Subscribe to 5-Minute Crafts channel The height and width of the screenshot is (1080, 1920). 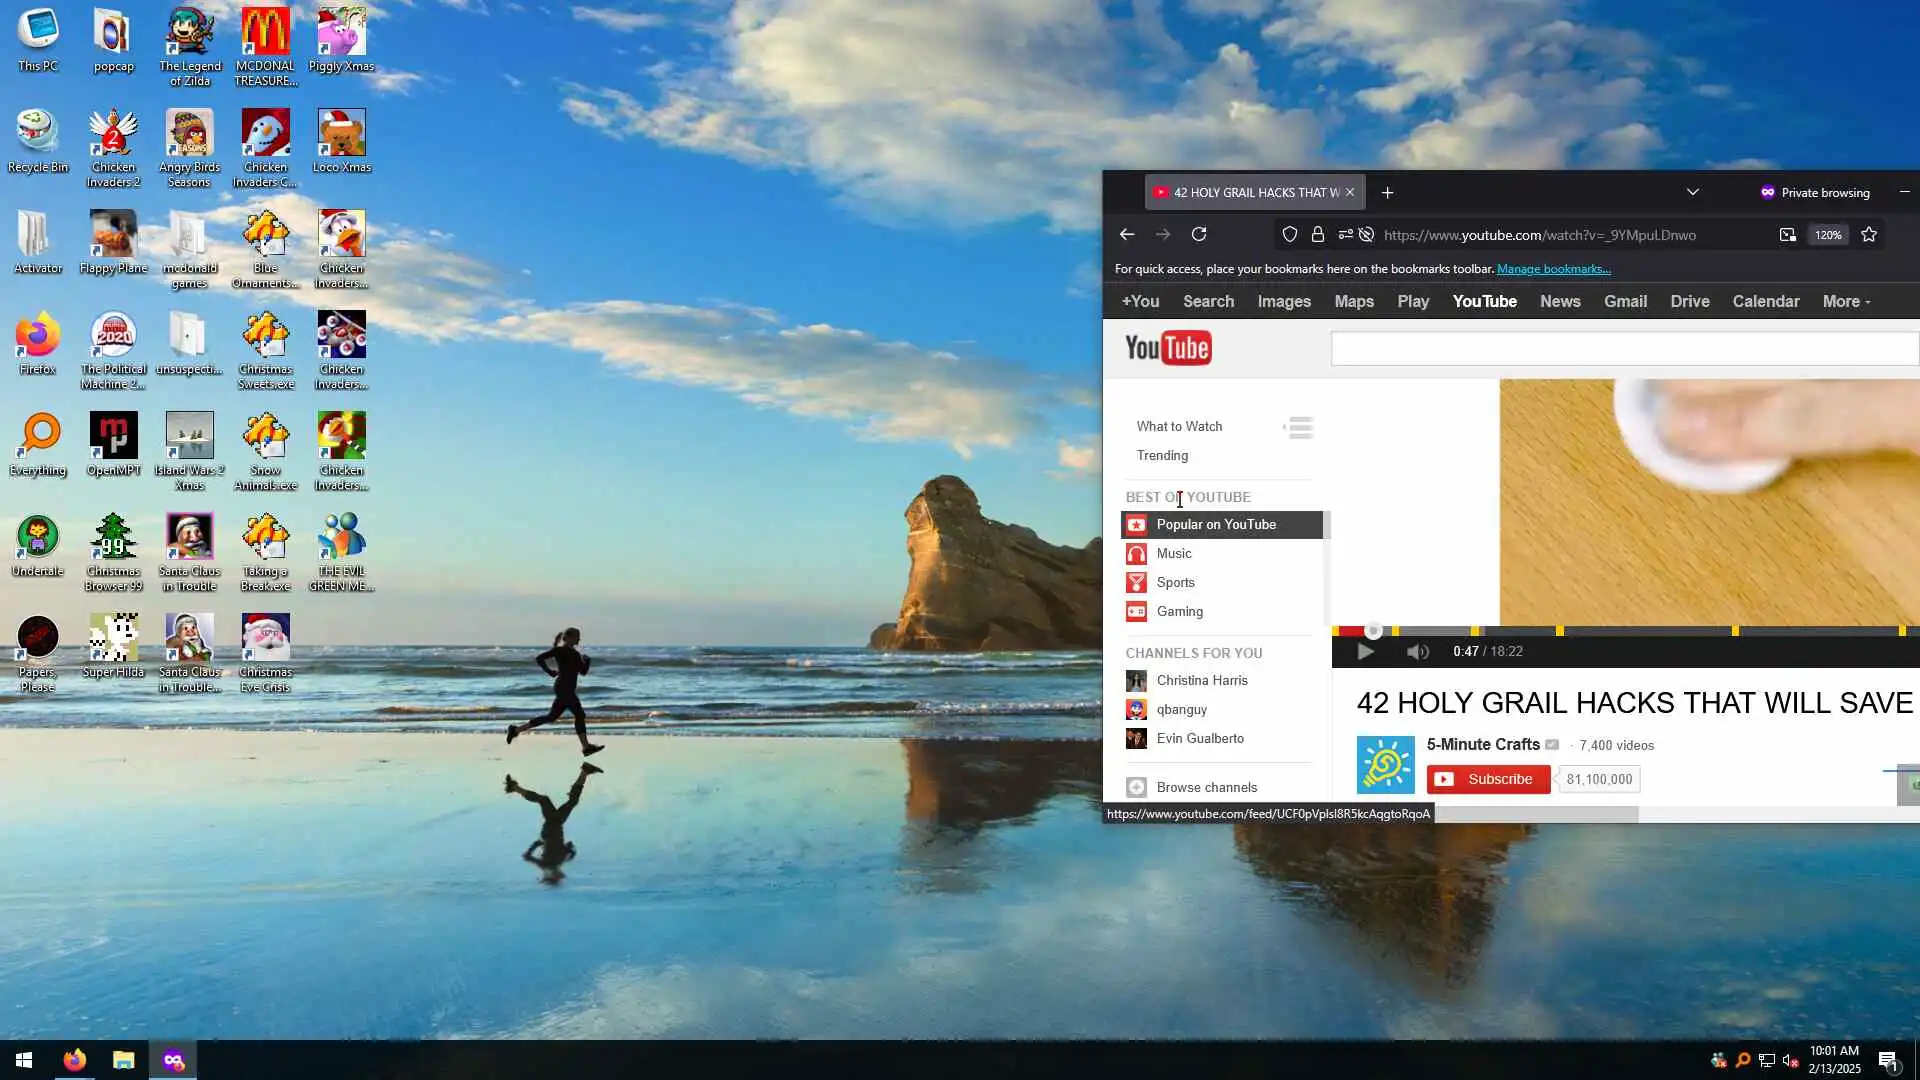(x=1488, y=779)
